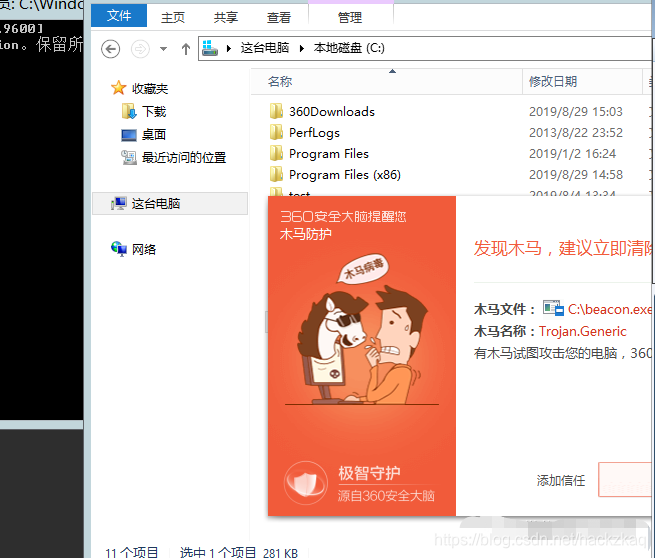Image resolution: width=655 pixels, height=558 pixels.
Task: Click the red action button in 360 alert
Action: 625,479
